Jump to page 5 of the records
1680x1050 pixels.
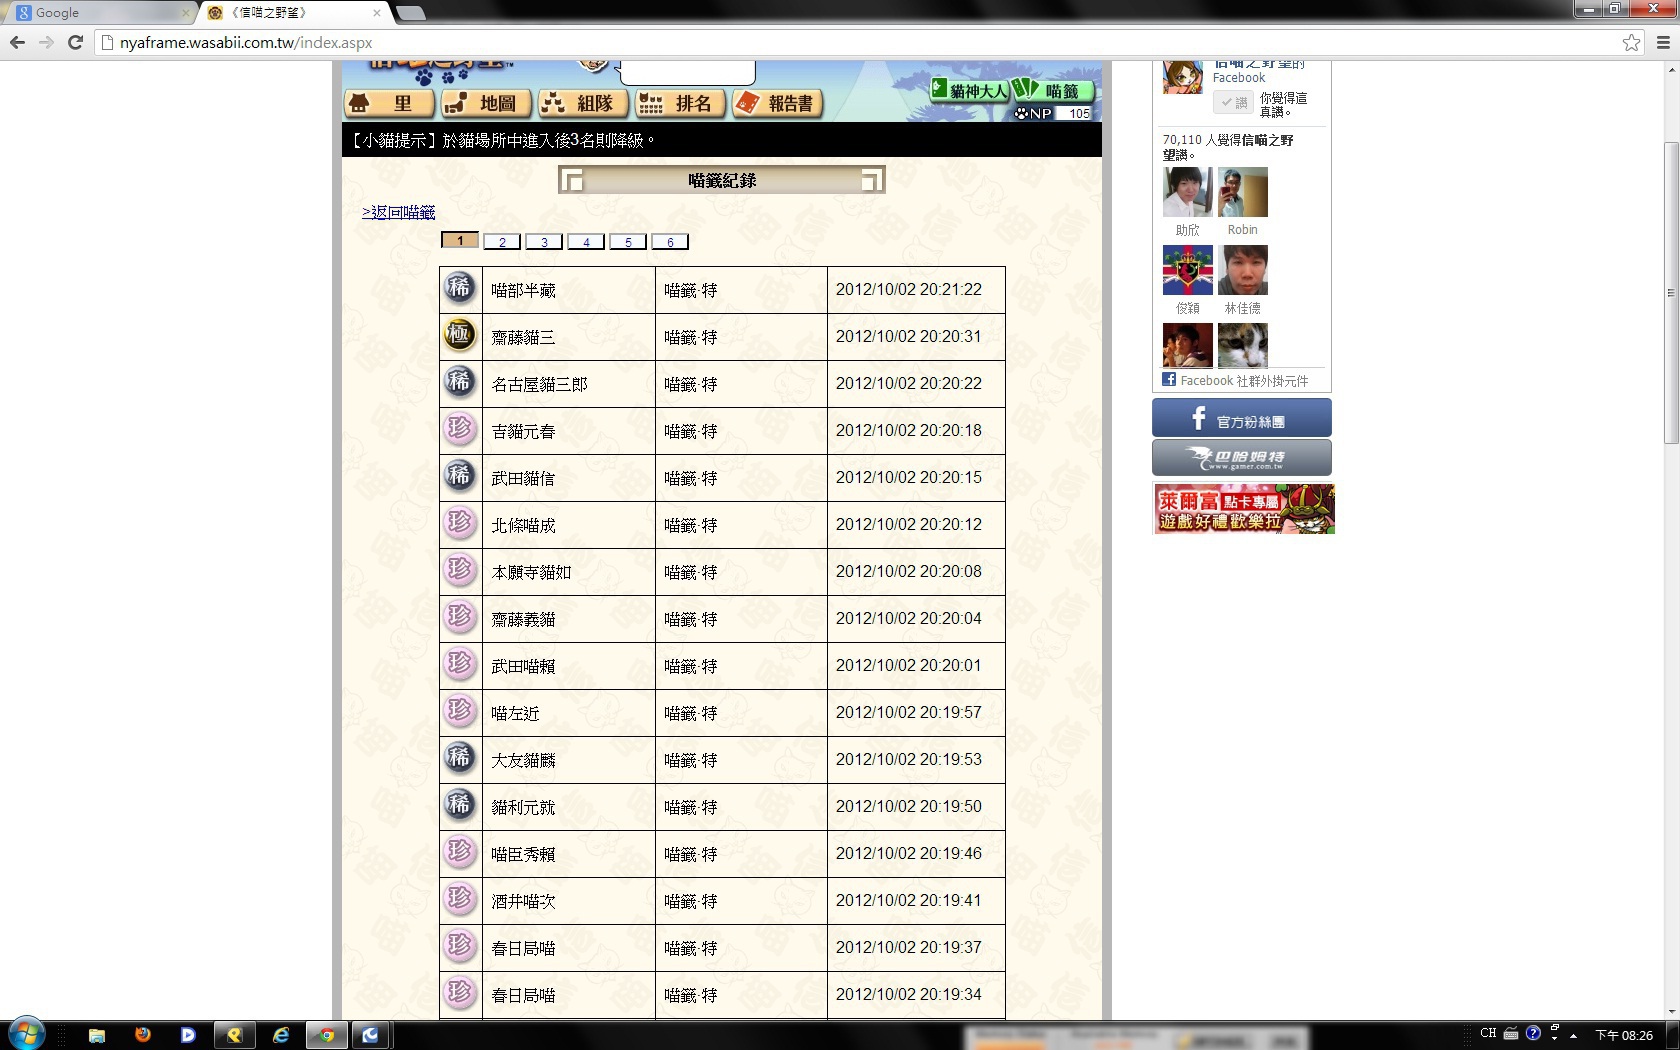click(x=628, y=241)
